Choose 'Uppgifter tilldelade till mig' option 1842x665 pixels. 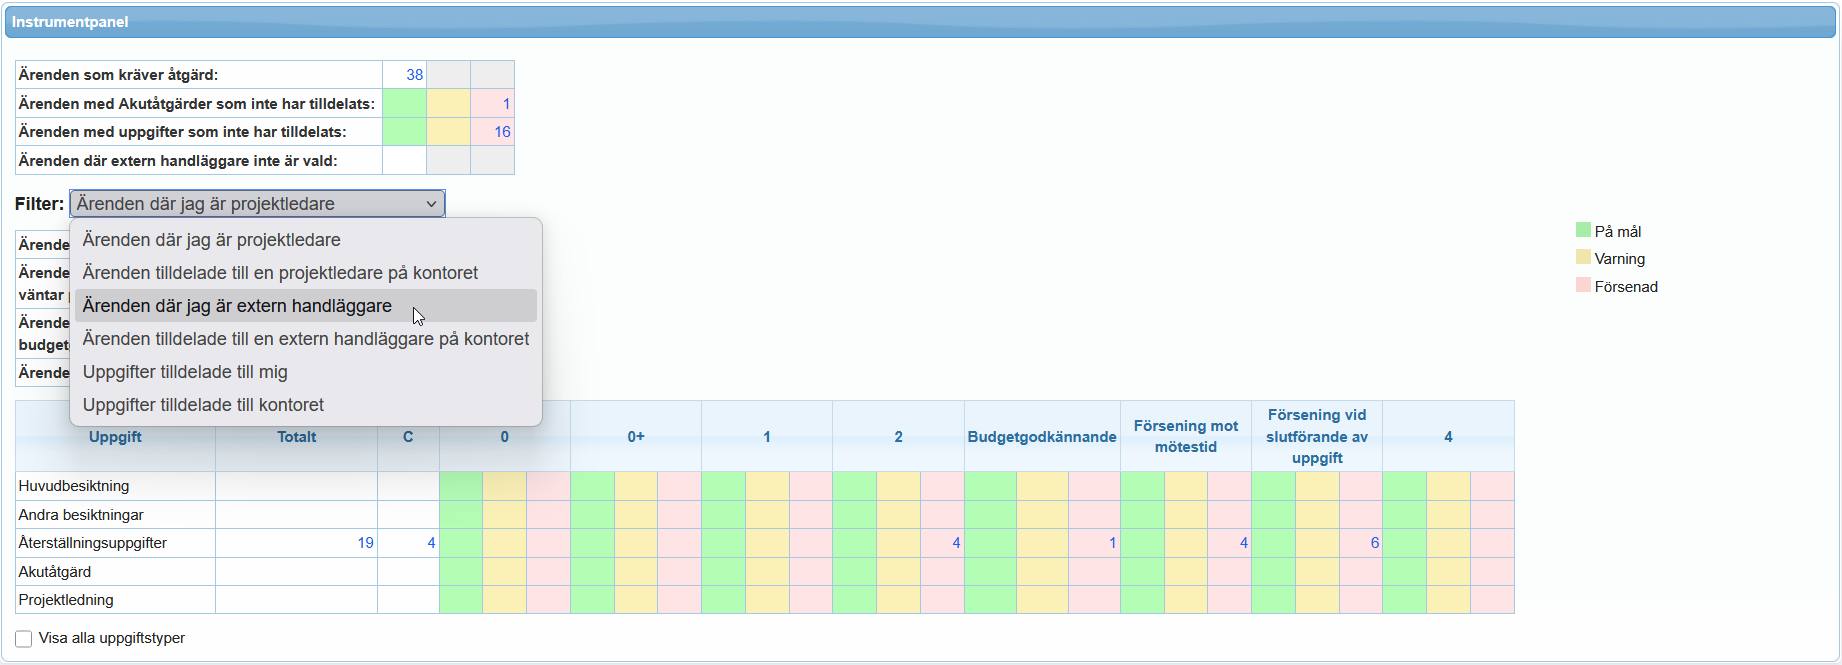[x=185, y=372]
